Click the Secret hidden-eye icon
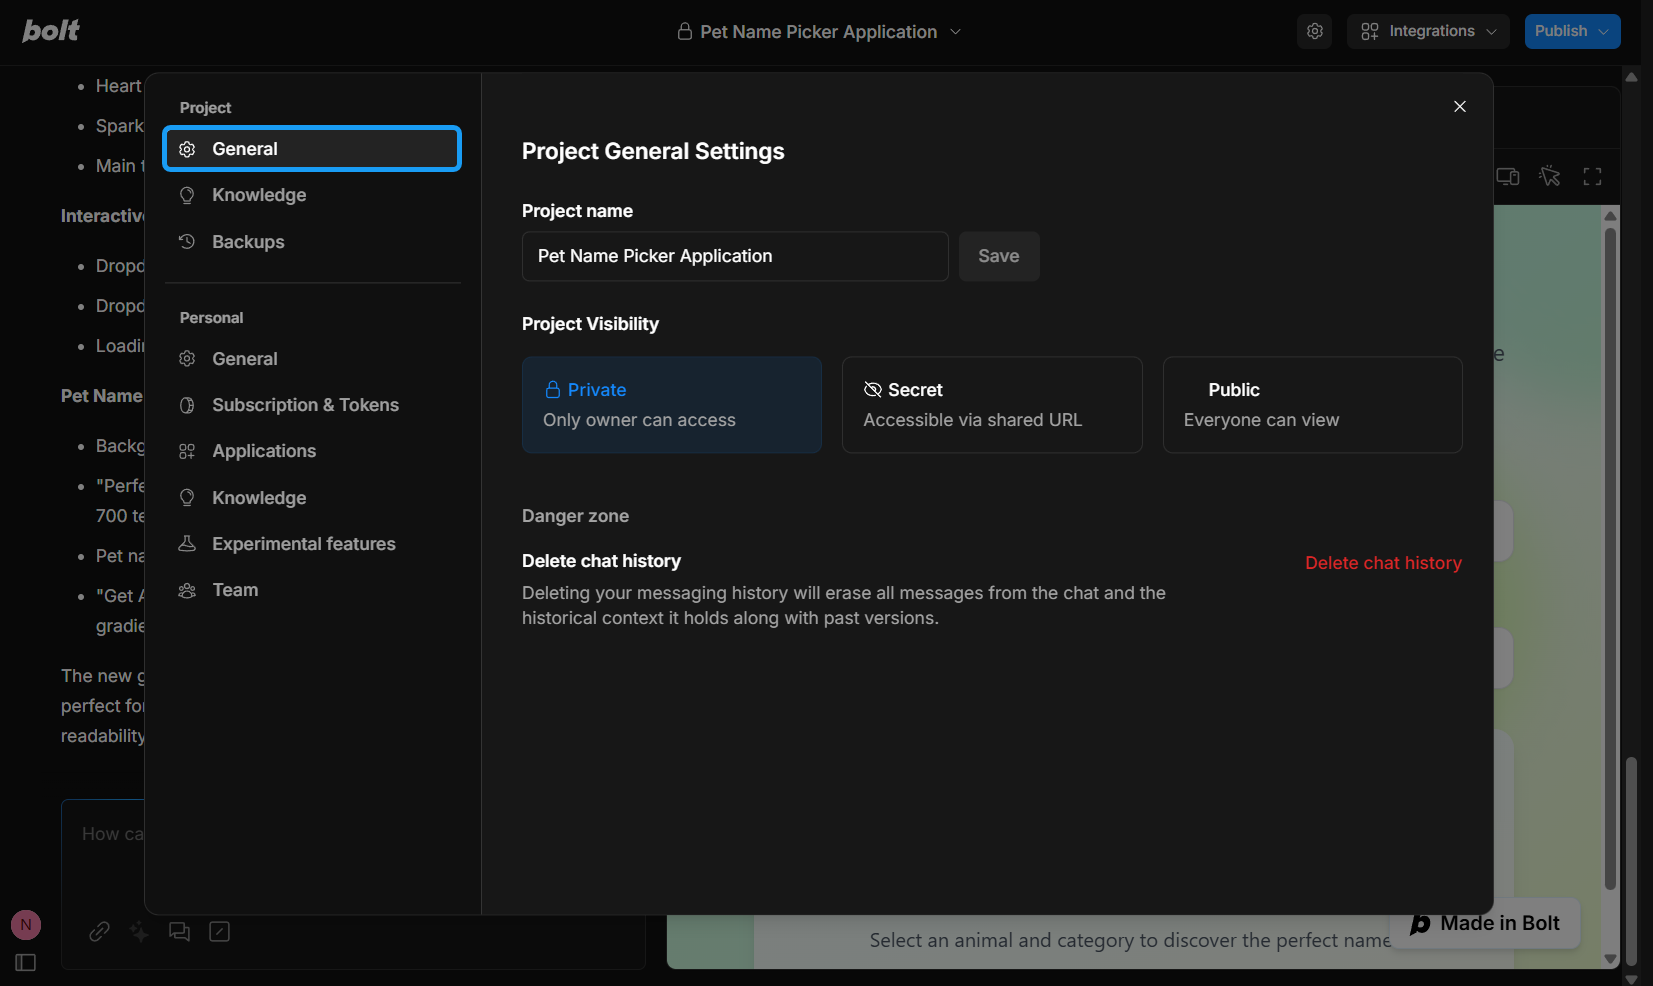The image size is (1653, 986). pos(873,390)
